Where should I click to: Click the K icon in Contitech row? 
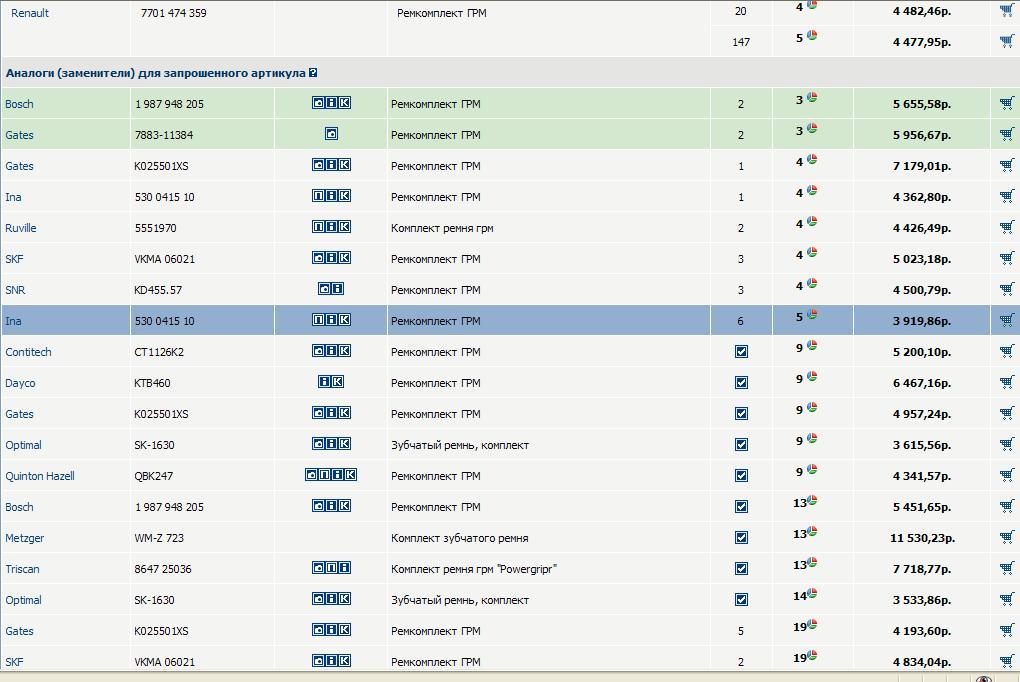click(344, 351)
